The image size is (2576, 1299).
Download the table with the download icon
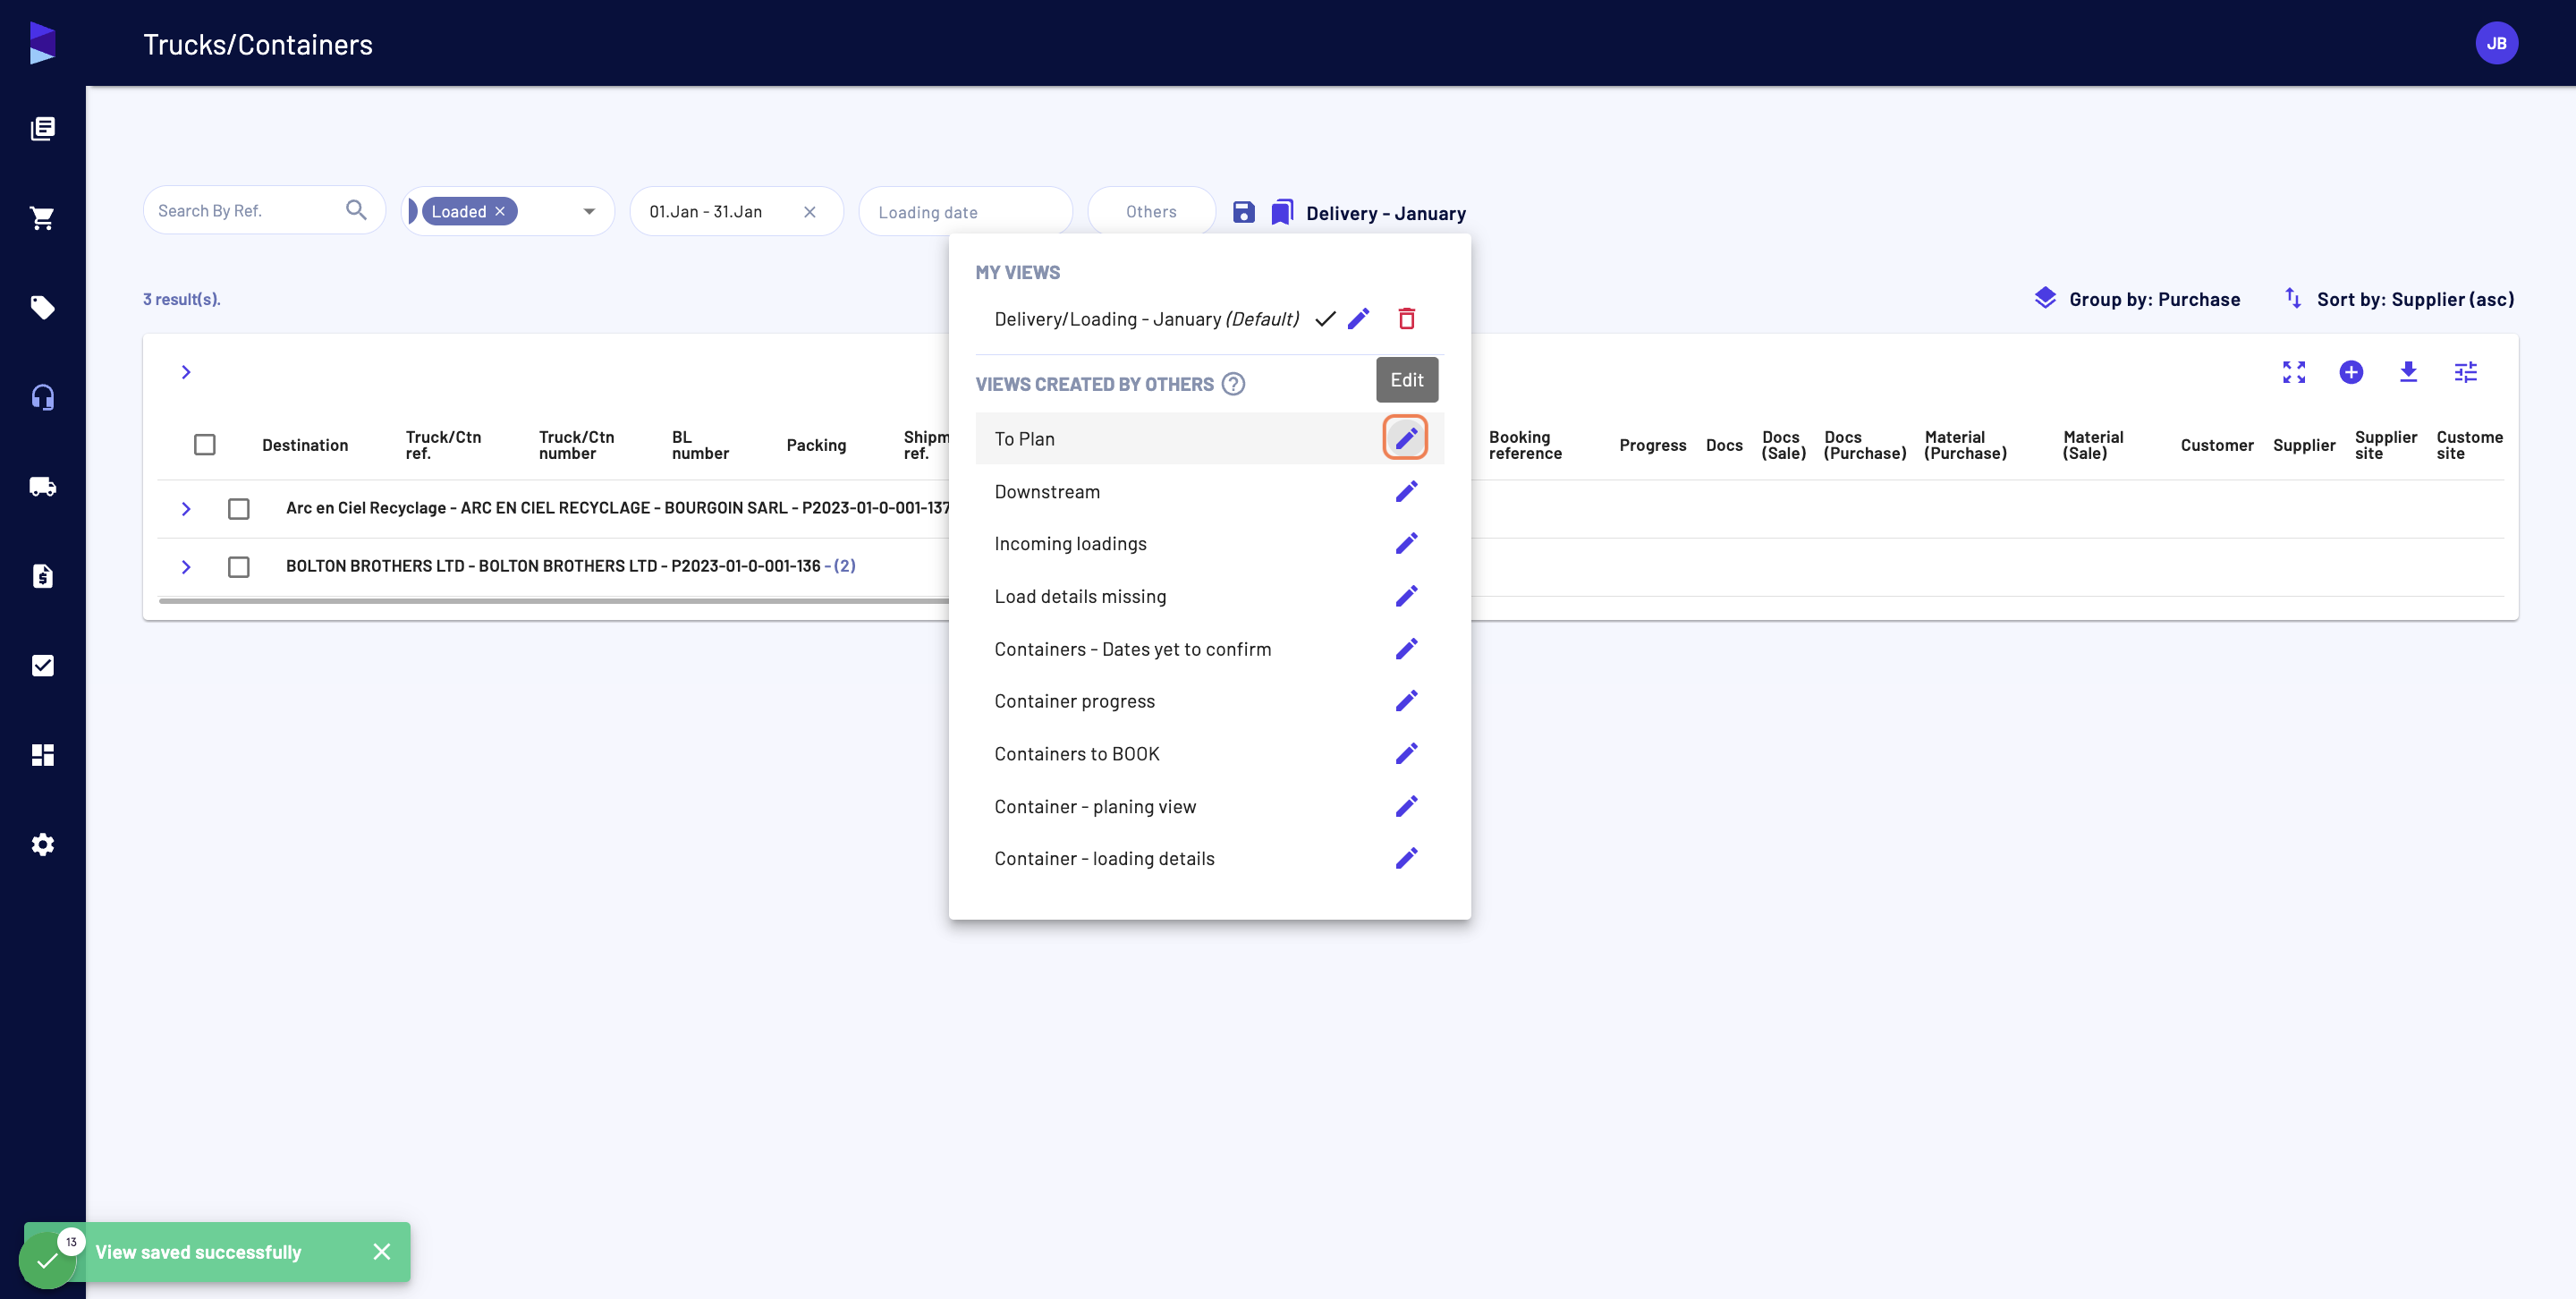pos(2408,372)
